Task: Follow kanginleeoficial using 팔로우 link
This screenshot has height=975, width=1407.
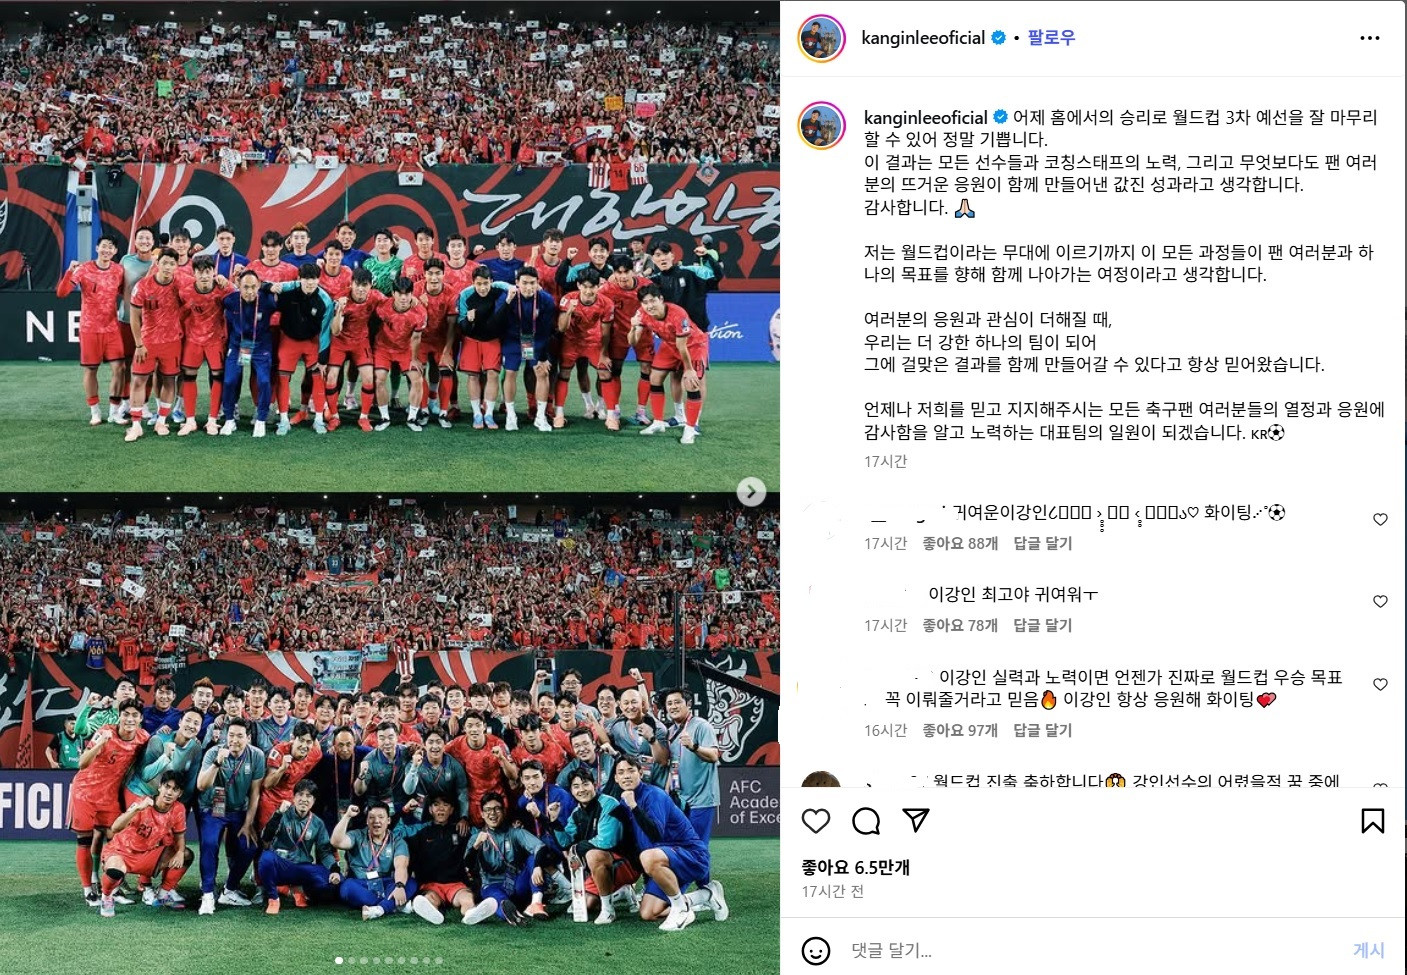Action: pyautogui.click(x=1051, y=38)
